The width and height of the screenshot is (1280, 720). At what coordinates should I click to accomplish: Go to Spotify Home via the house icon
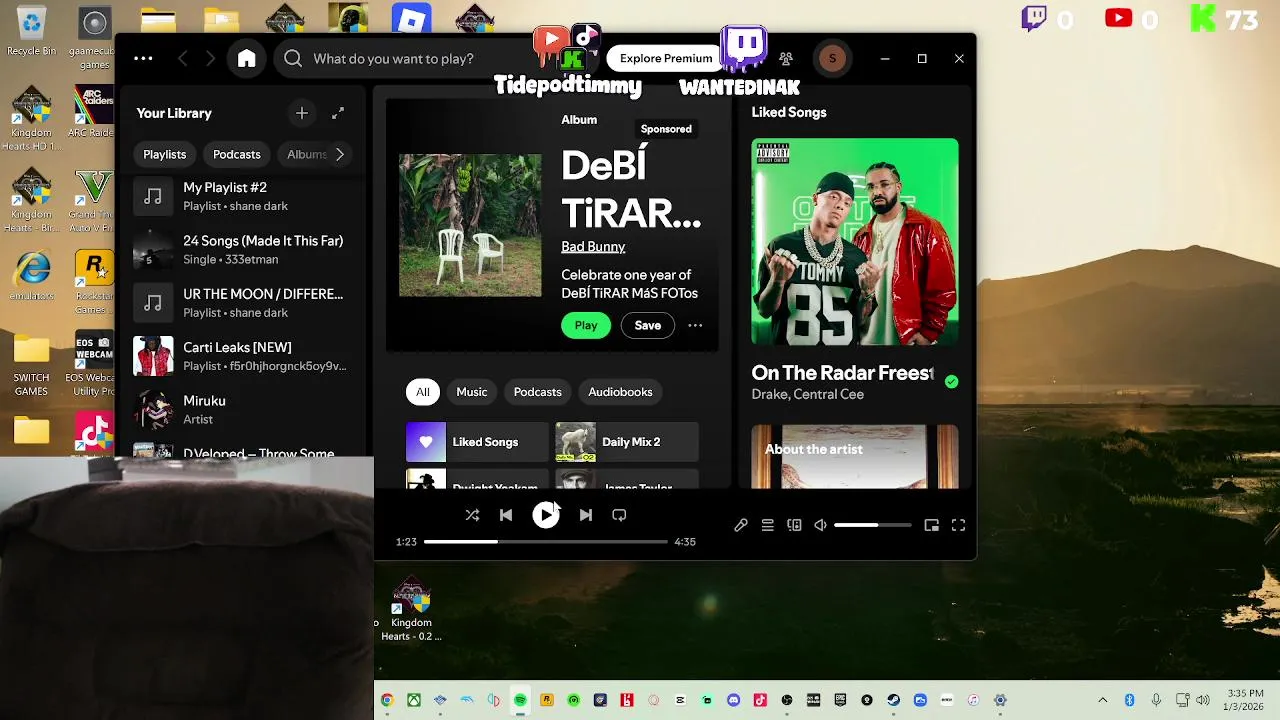[246, 59]
